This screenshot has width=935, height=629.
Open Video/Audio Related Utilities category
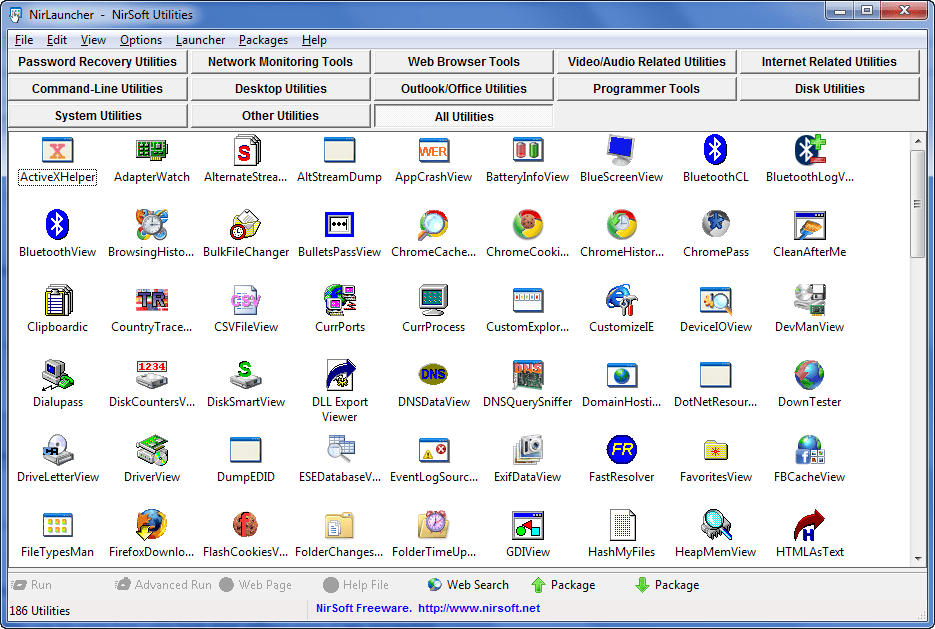tap(646, 62)
